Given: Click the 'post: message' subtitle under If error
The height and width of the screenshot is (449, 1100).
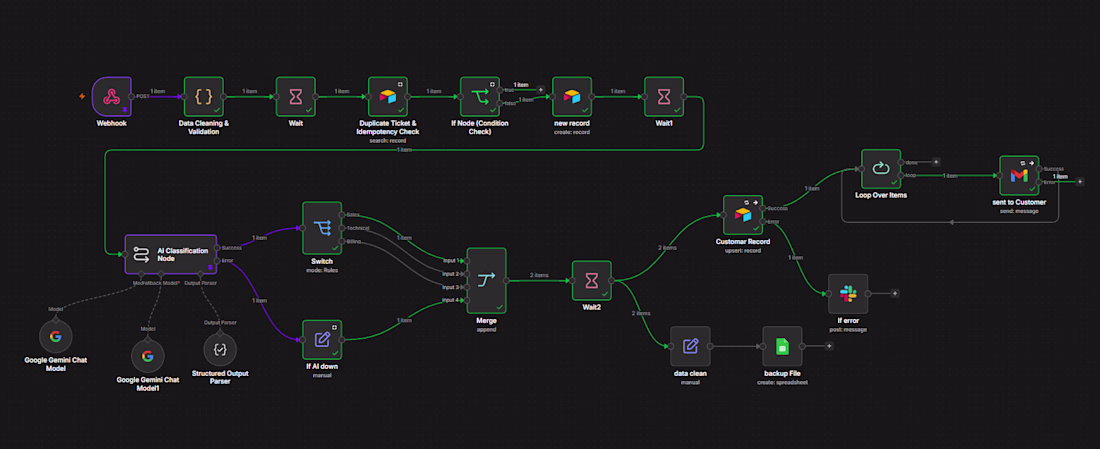Looking at the screenshot, I should click(x=848, y=328).
